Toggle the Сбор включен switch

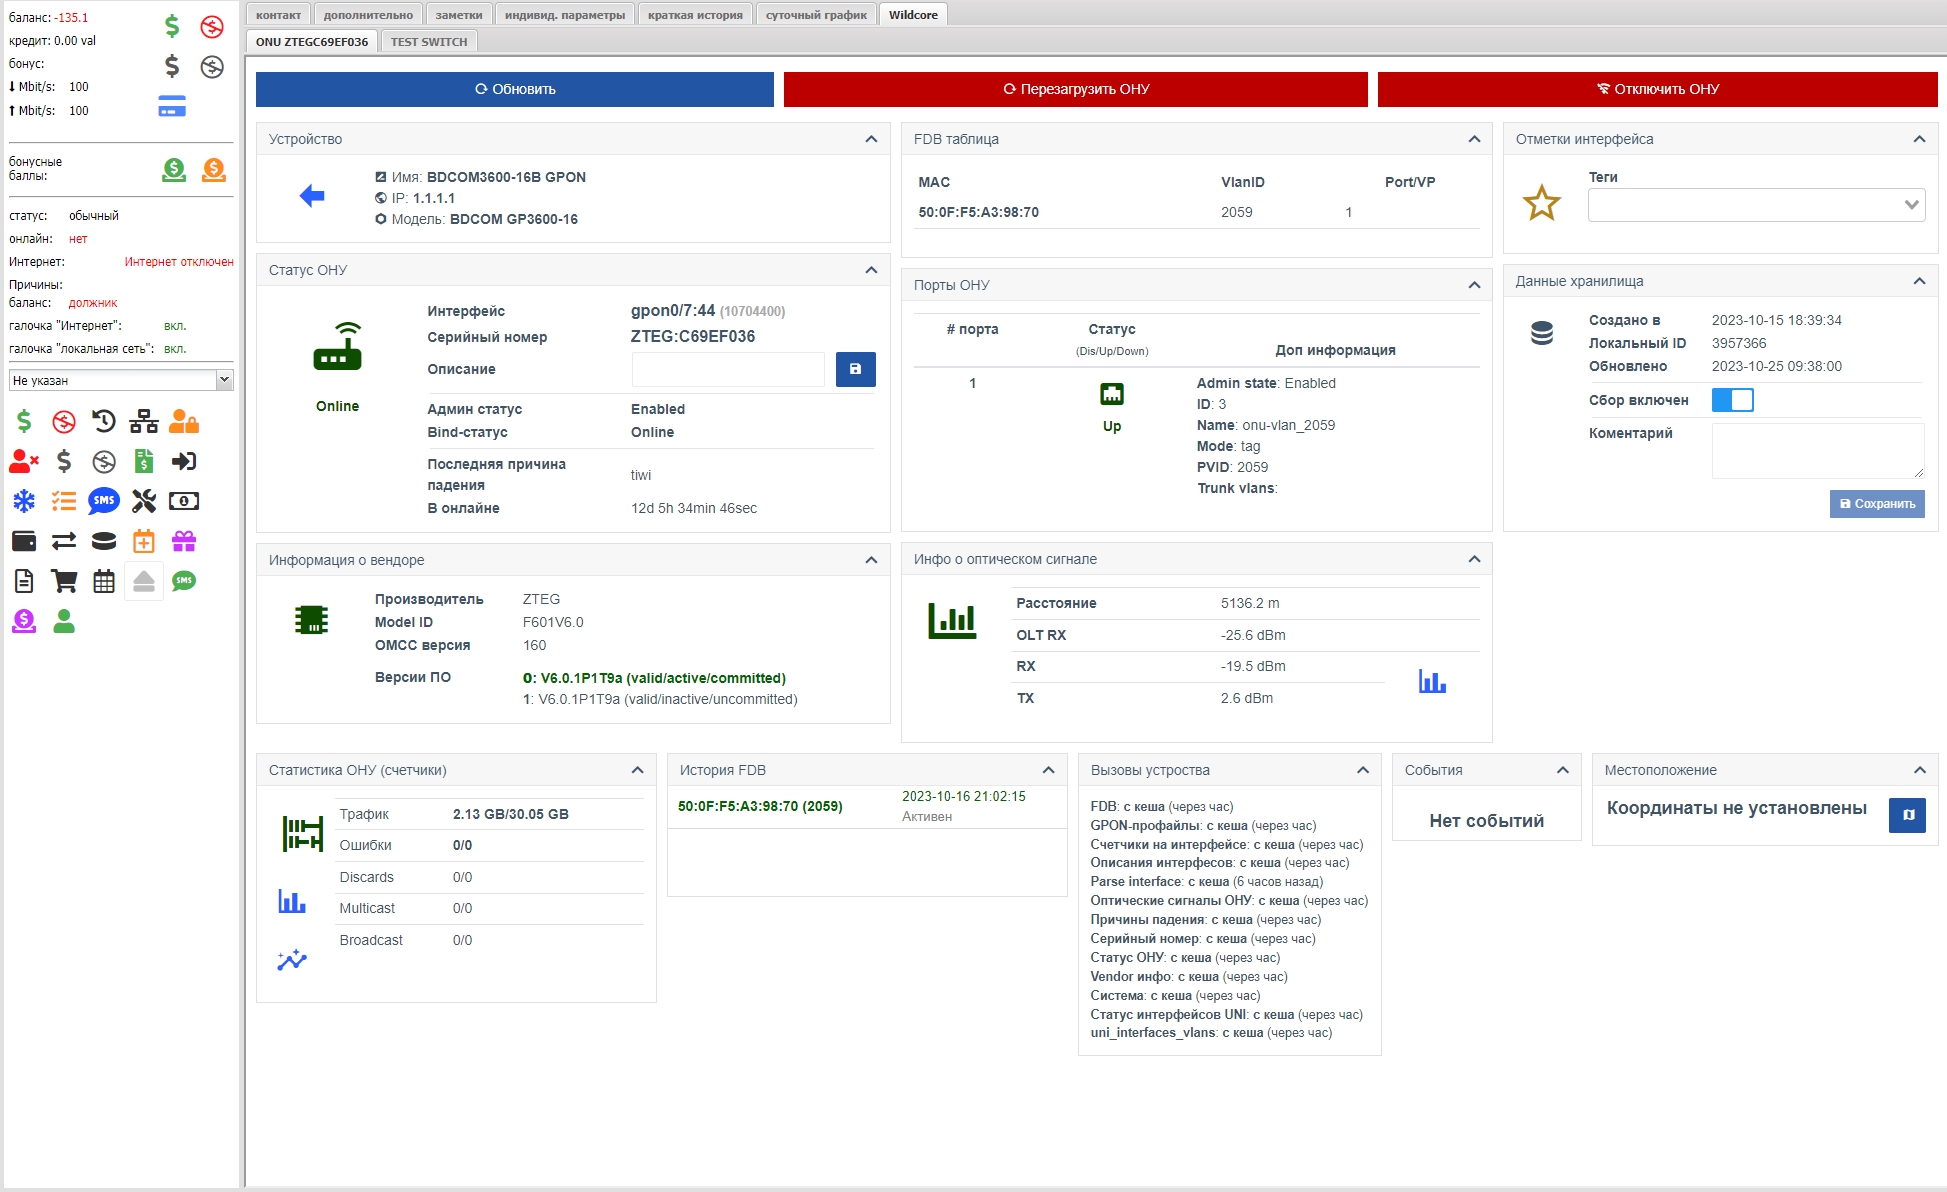[1732, 400]
